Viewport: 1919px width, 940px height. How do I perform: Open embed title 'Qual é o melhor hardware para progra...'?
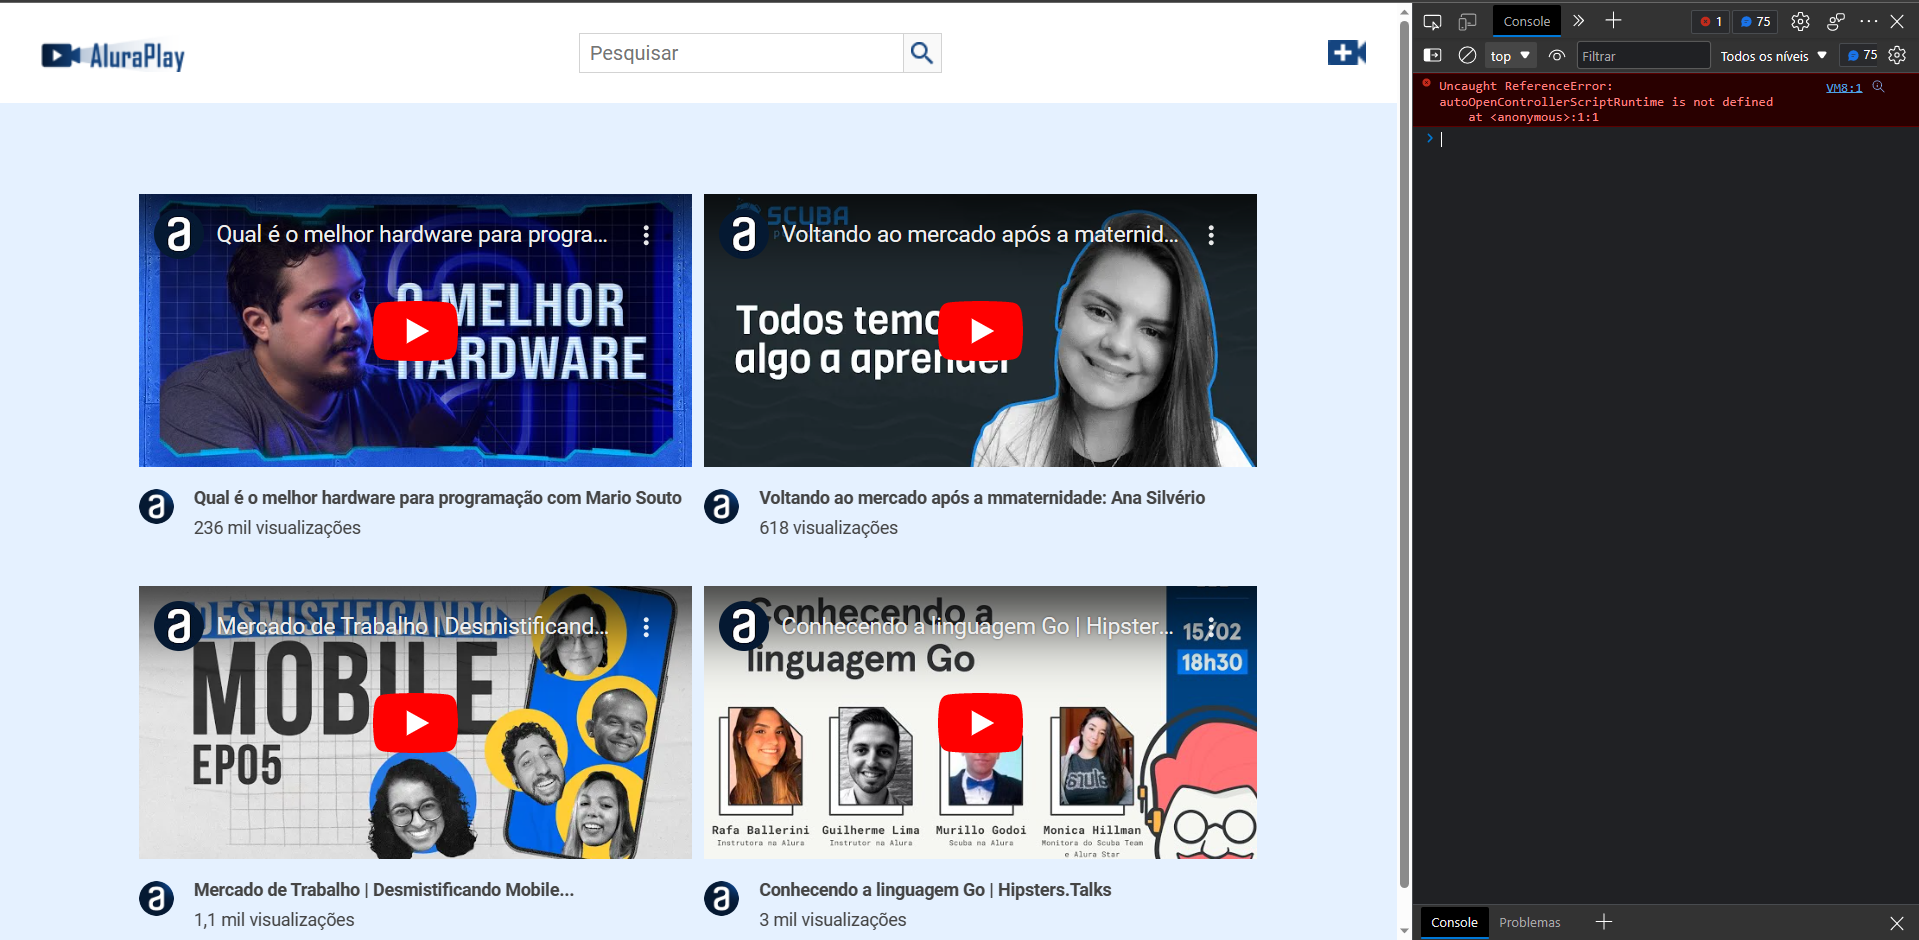tap(412, 234)
